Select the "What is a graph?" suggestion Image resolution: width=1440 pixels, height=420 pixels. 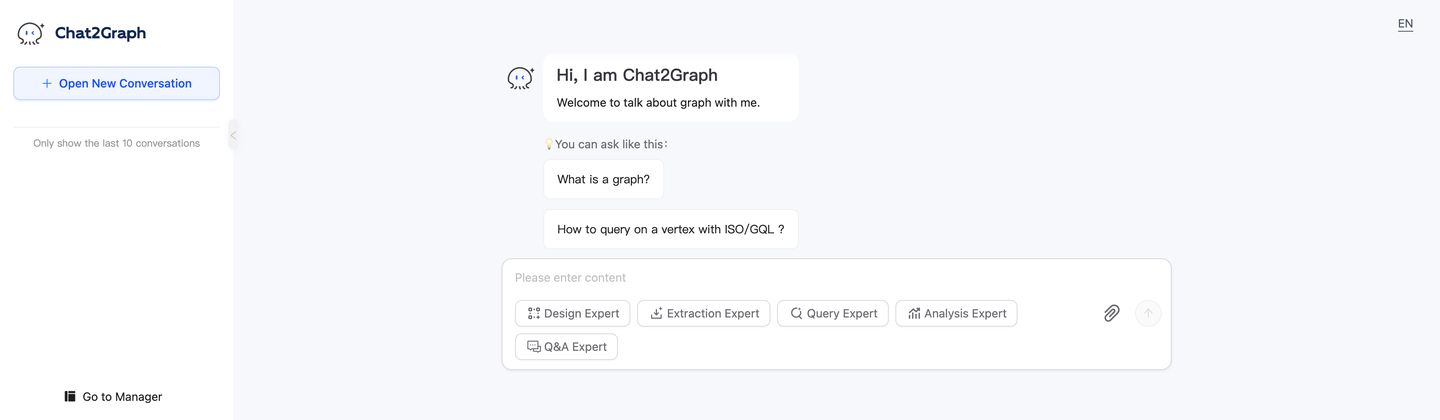pyautogui.click(x=603, y=179)
